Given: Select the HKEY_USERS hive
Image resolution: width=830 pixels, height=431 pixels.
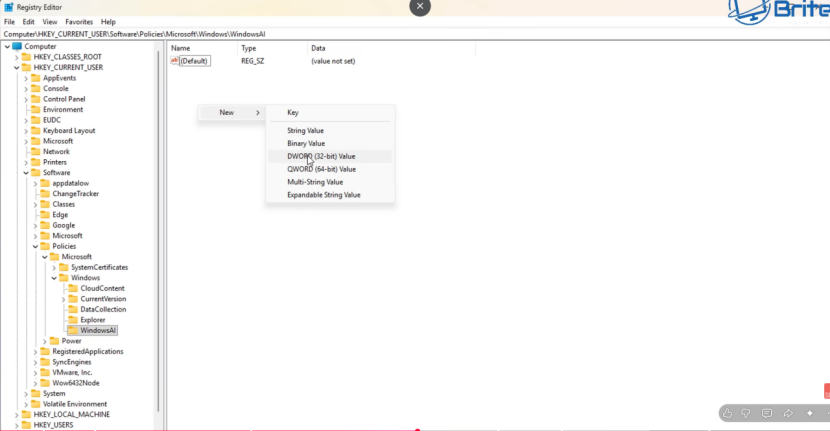Looking at the screenshot, I should pyautogui.click(x=53, y=425).
